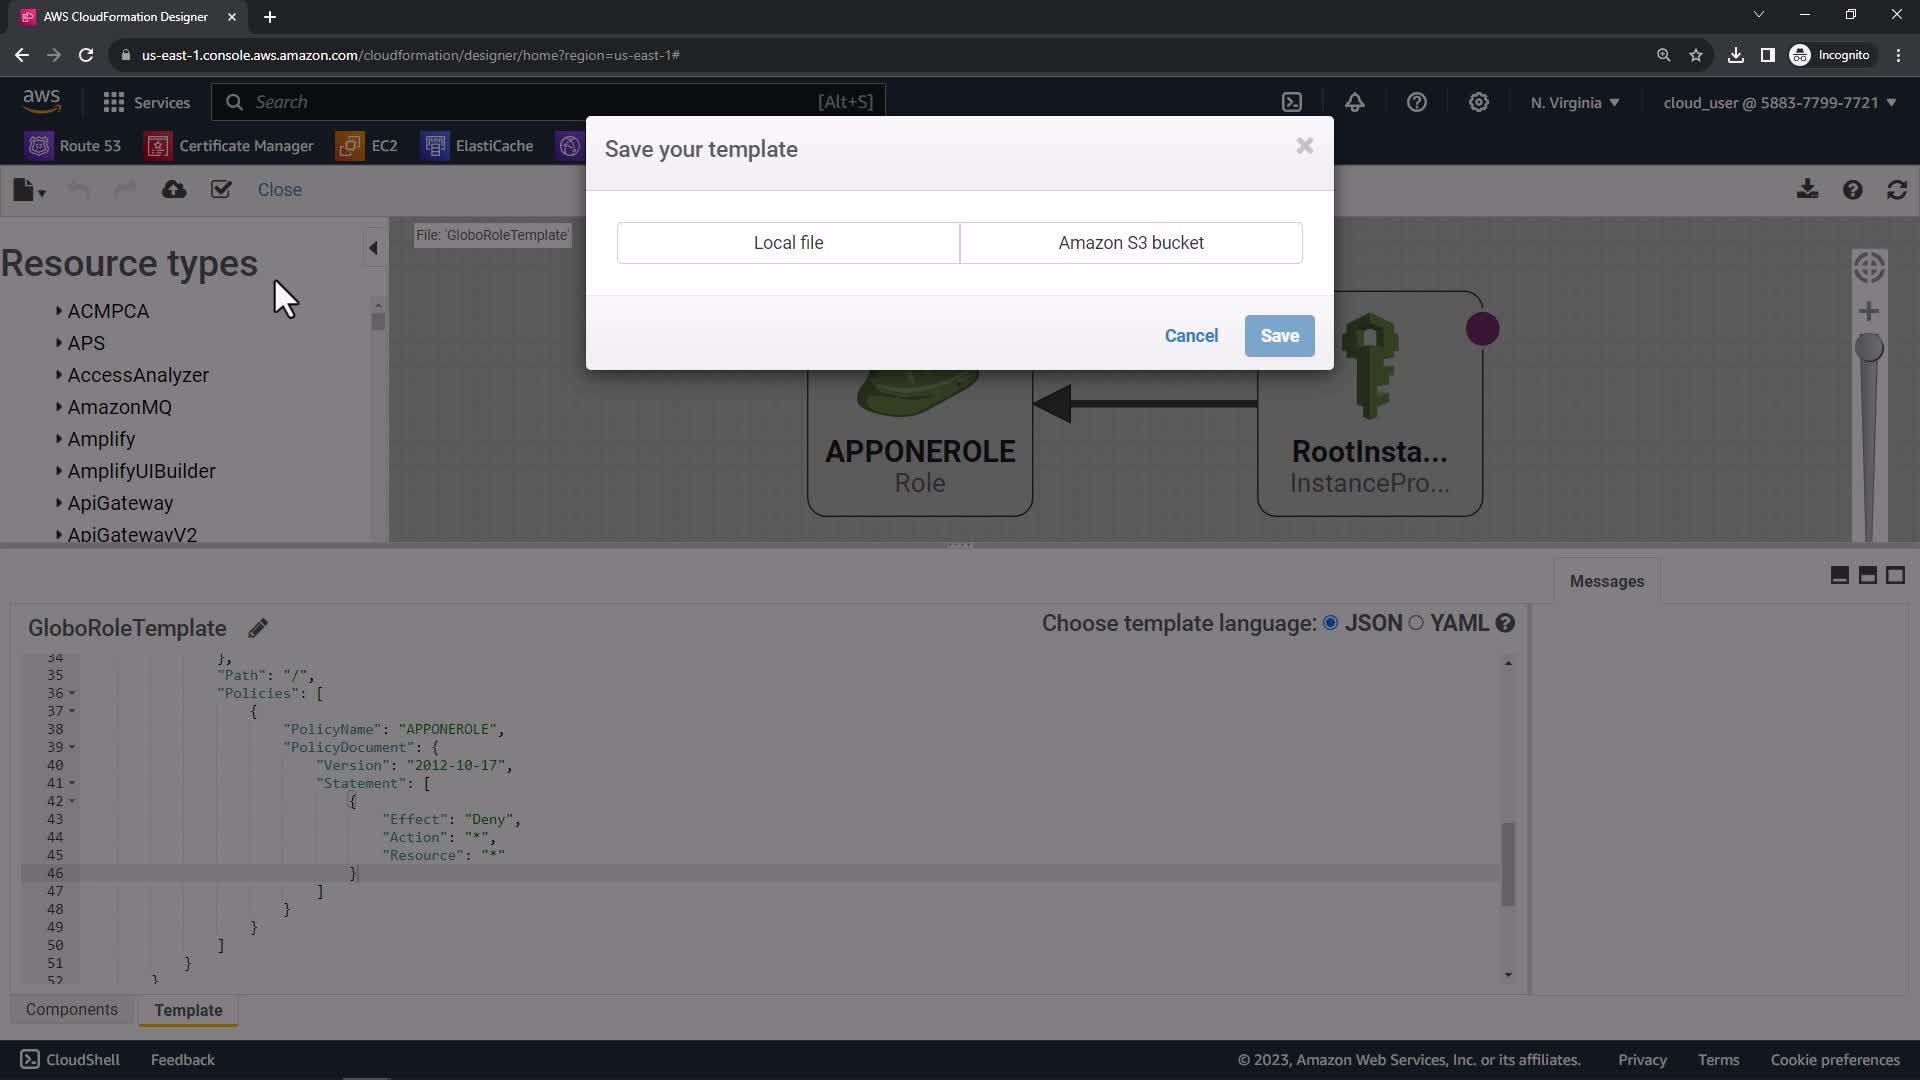Click Cancel in save template dialog

point(1190,336)
